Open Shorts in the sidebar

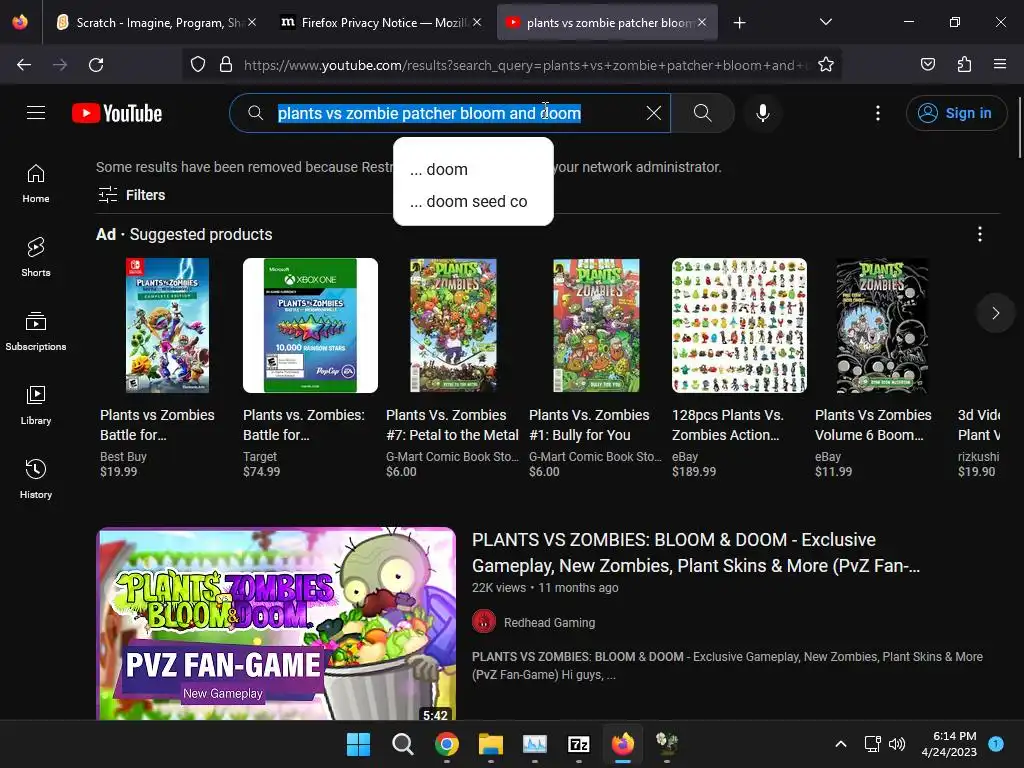tap(36, 257)
